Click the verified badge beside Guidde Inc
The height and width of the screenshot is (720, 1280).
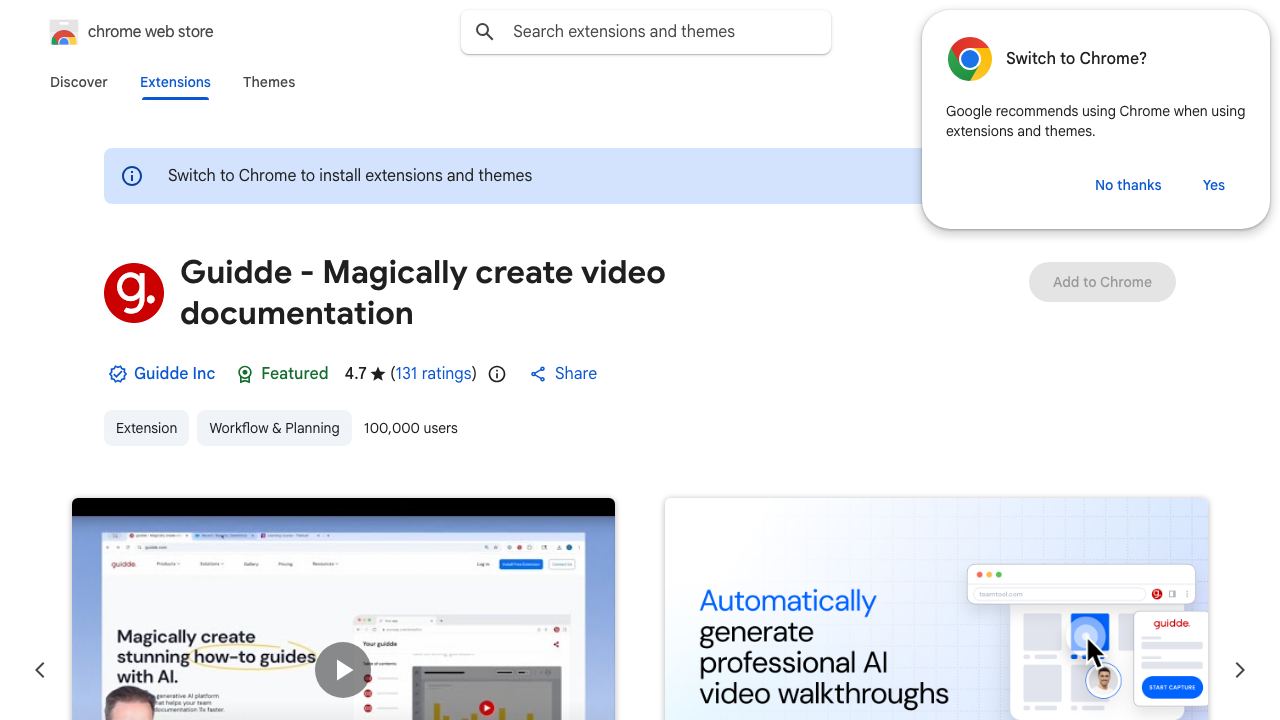pos(117,374)
